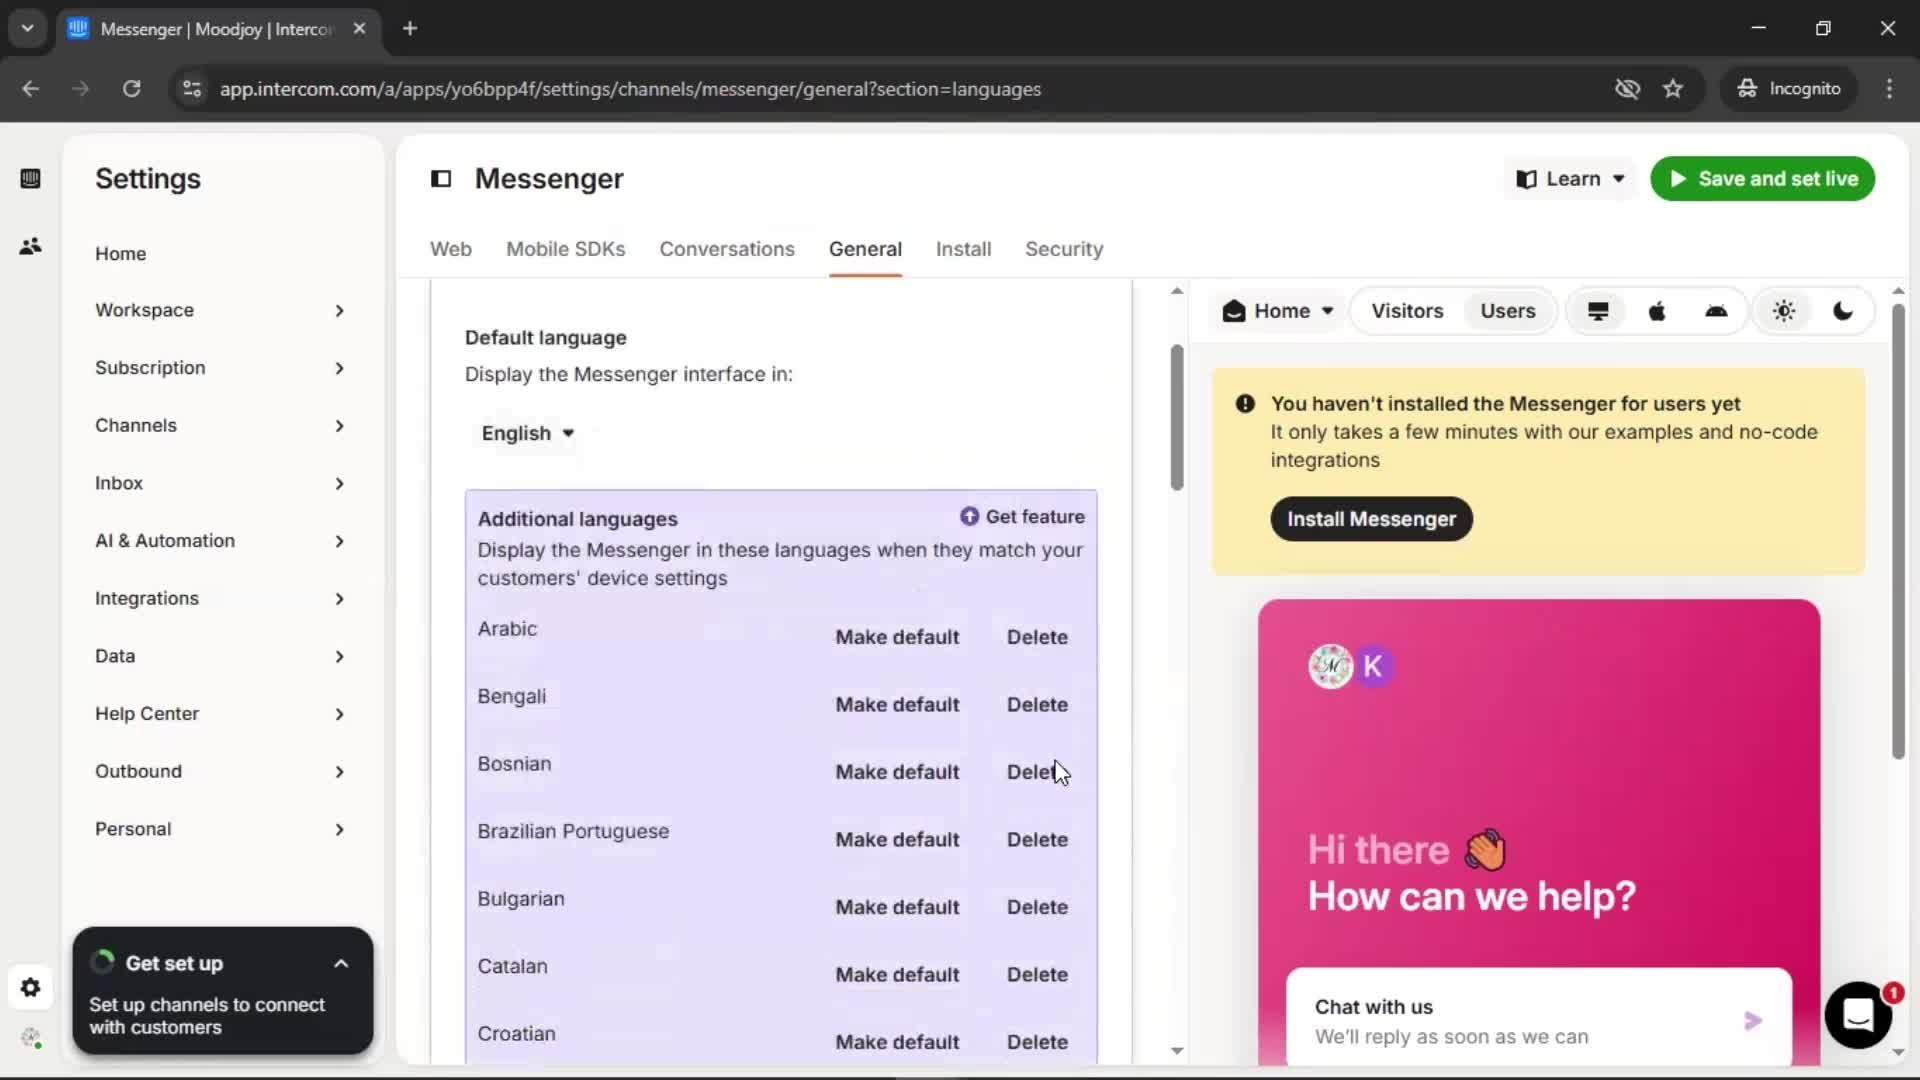Viewport: 1920px width, 1080px height.
Task: Reload the page in browser
Action: click(x=131, y=89)
